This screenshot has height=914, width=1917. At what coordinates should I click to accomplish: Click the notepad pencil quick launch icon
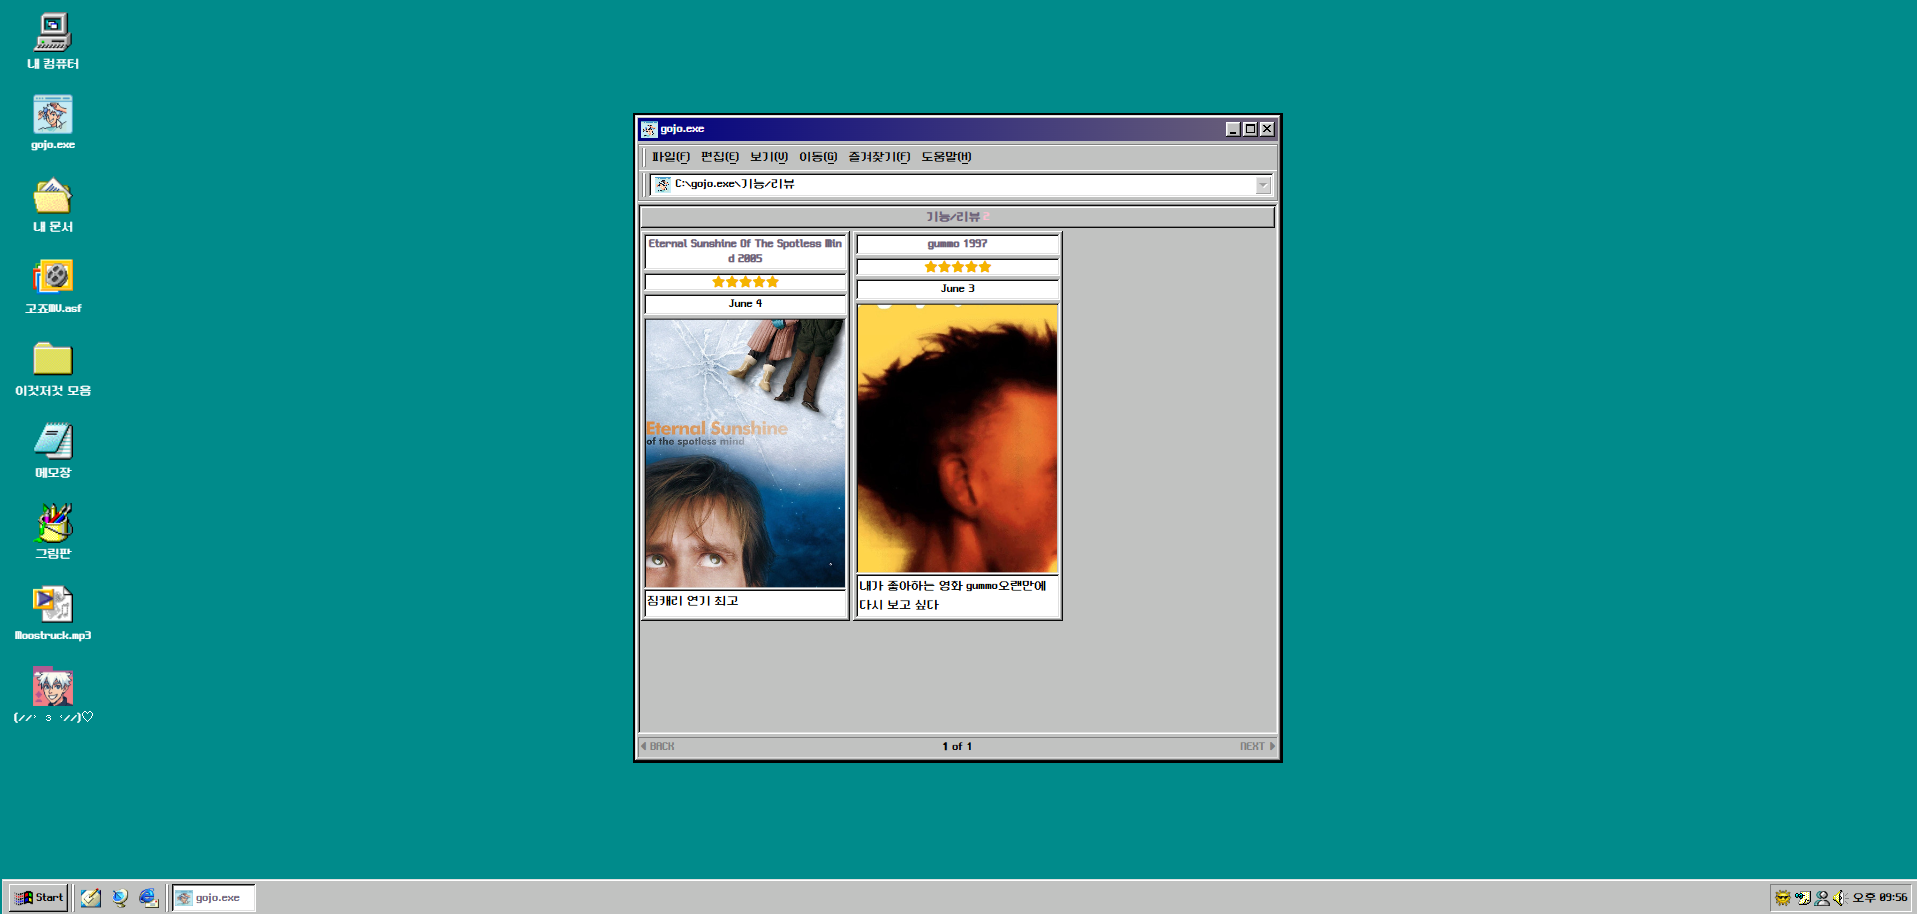[91, 897]
